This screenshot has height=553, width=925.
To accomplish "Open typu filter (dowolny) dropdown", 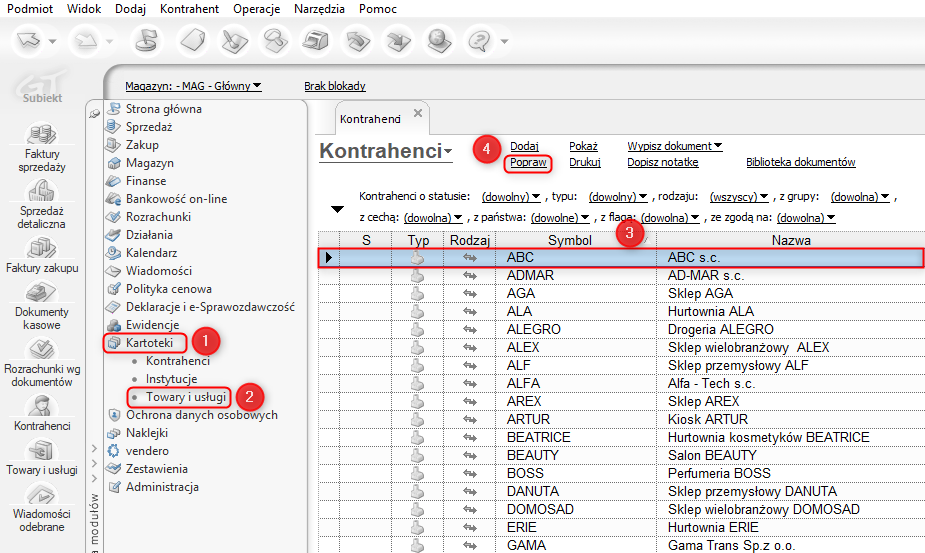I will pyautogui.click(x=618, y=197).
